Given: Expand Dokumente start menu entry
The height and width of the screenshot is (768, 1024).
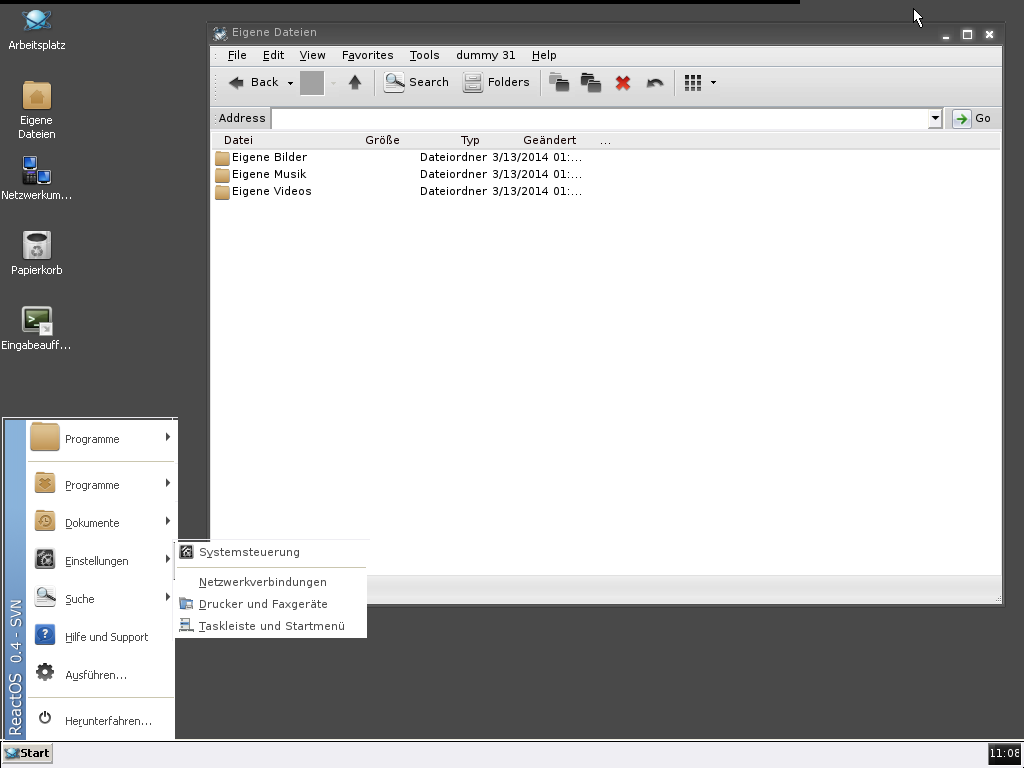Looking at the screenshot, I should pos(101,522).
